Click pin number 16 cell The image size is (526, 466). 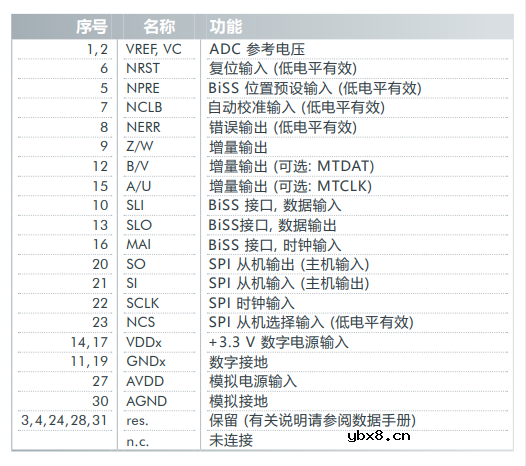pos(100,244)
